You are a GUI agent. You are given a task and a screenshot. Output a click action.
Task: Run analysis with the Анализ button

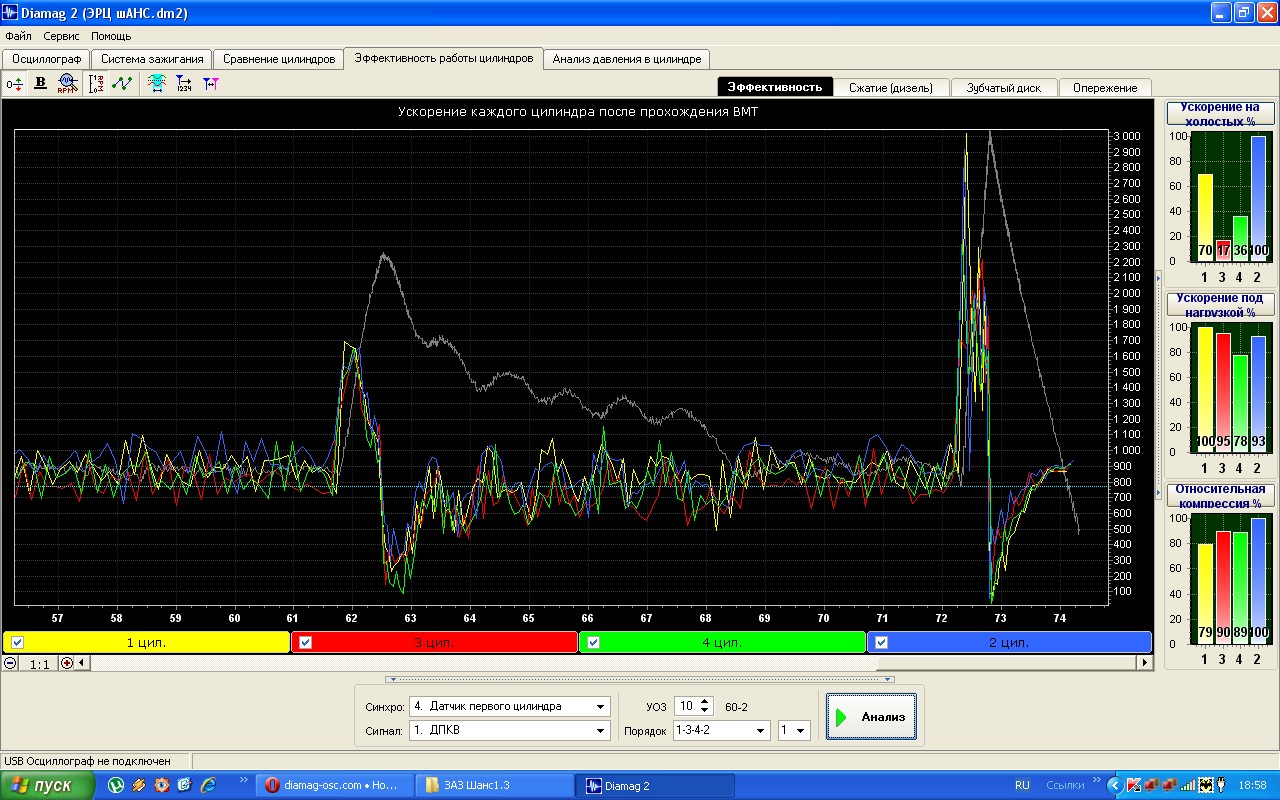[x=871, y=717]
